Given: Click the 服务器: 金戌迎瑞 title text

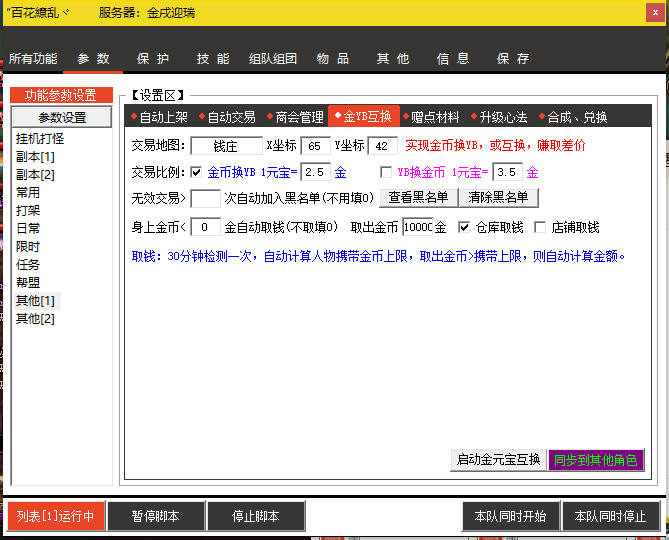Looking at the screenshot, I should tap(147, 12).
